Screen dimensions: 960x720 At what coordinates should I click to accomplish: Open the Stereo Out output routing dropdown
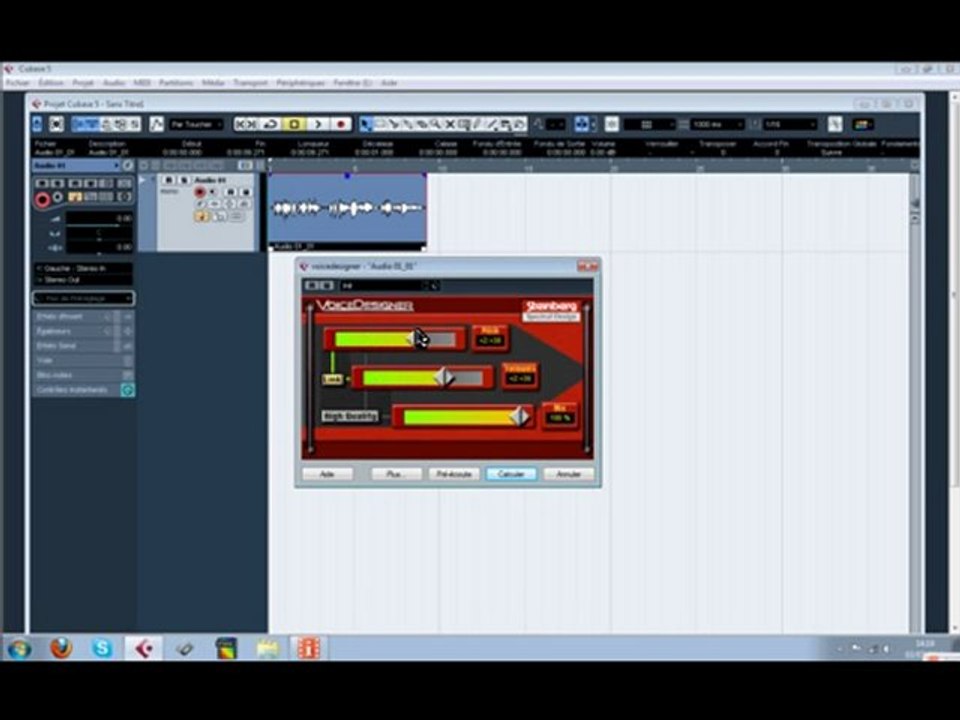83,280
